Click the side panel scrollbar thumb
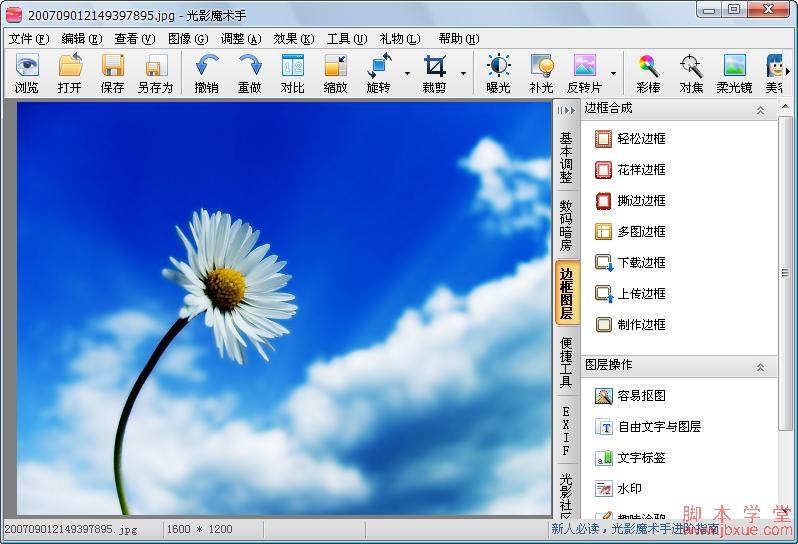This screenshot has height=544, width=798. 786,273
